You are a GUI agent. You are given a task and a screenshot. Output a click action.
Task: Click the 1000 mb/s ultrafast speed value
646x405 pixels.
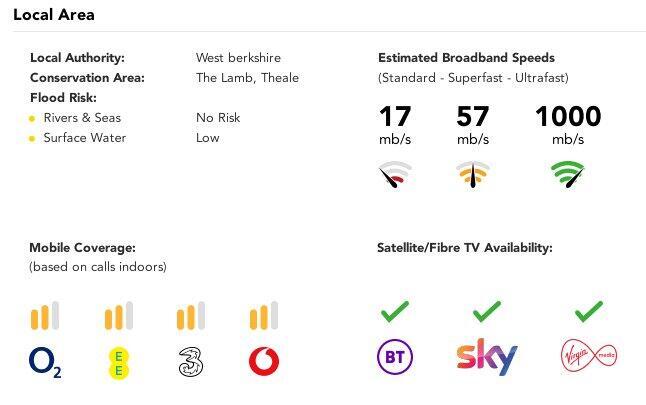tap(568, 117)
